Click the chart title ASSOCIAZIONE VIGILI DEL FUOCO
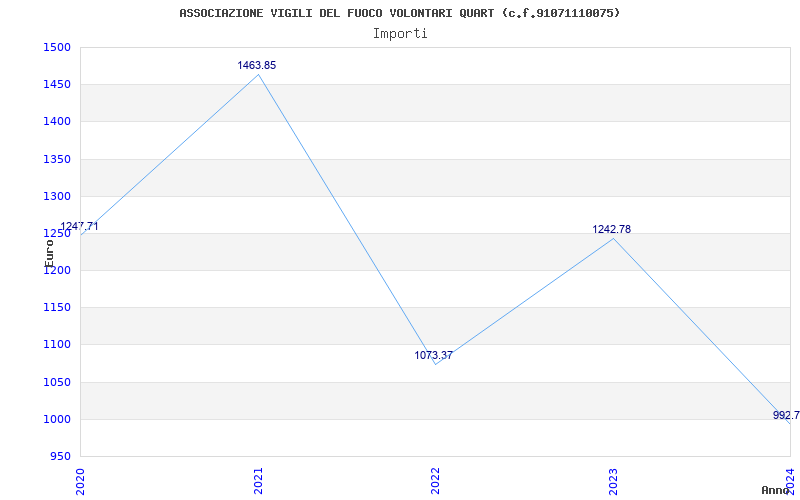This screenshot has height=500, width=800. pos(399,13)
